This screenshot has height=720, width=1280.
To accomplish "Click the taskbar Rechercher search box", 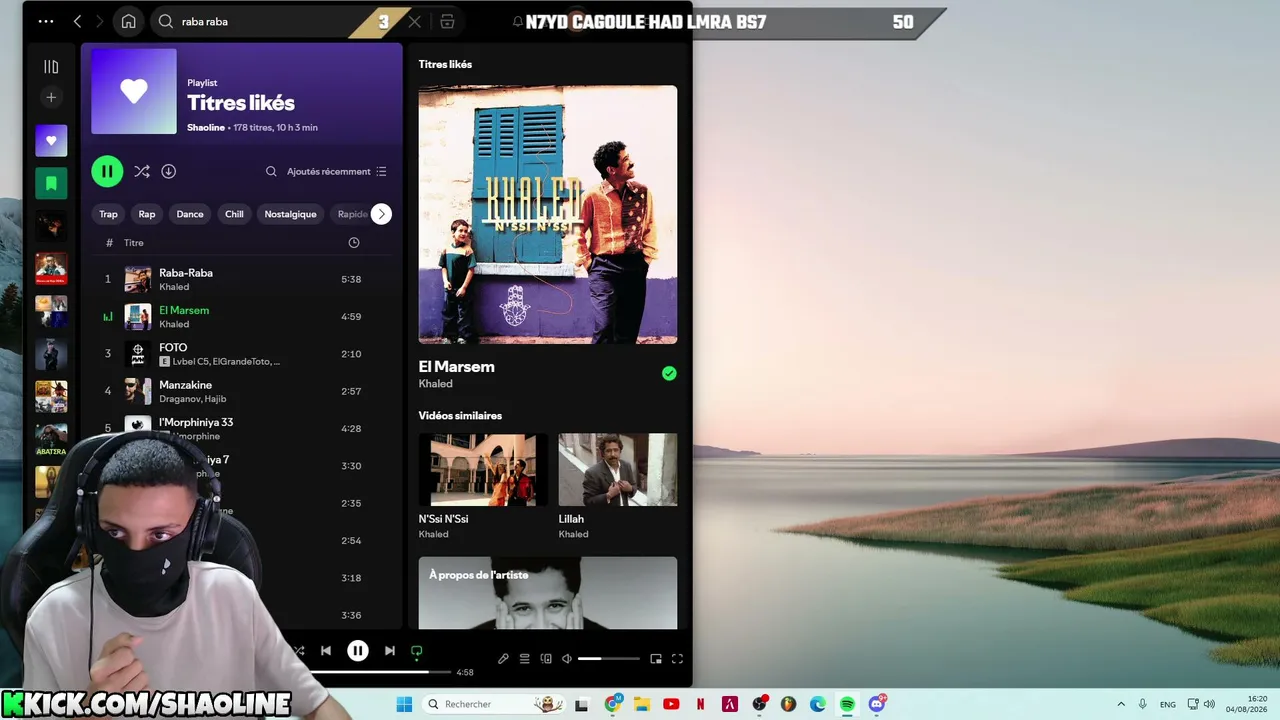I will (494, 704).
